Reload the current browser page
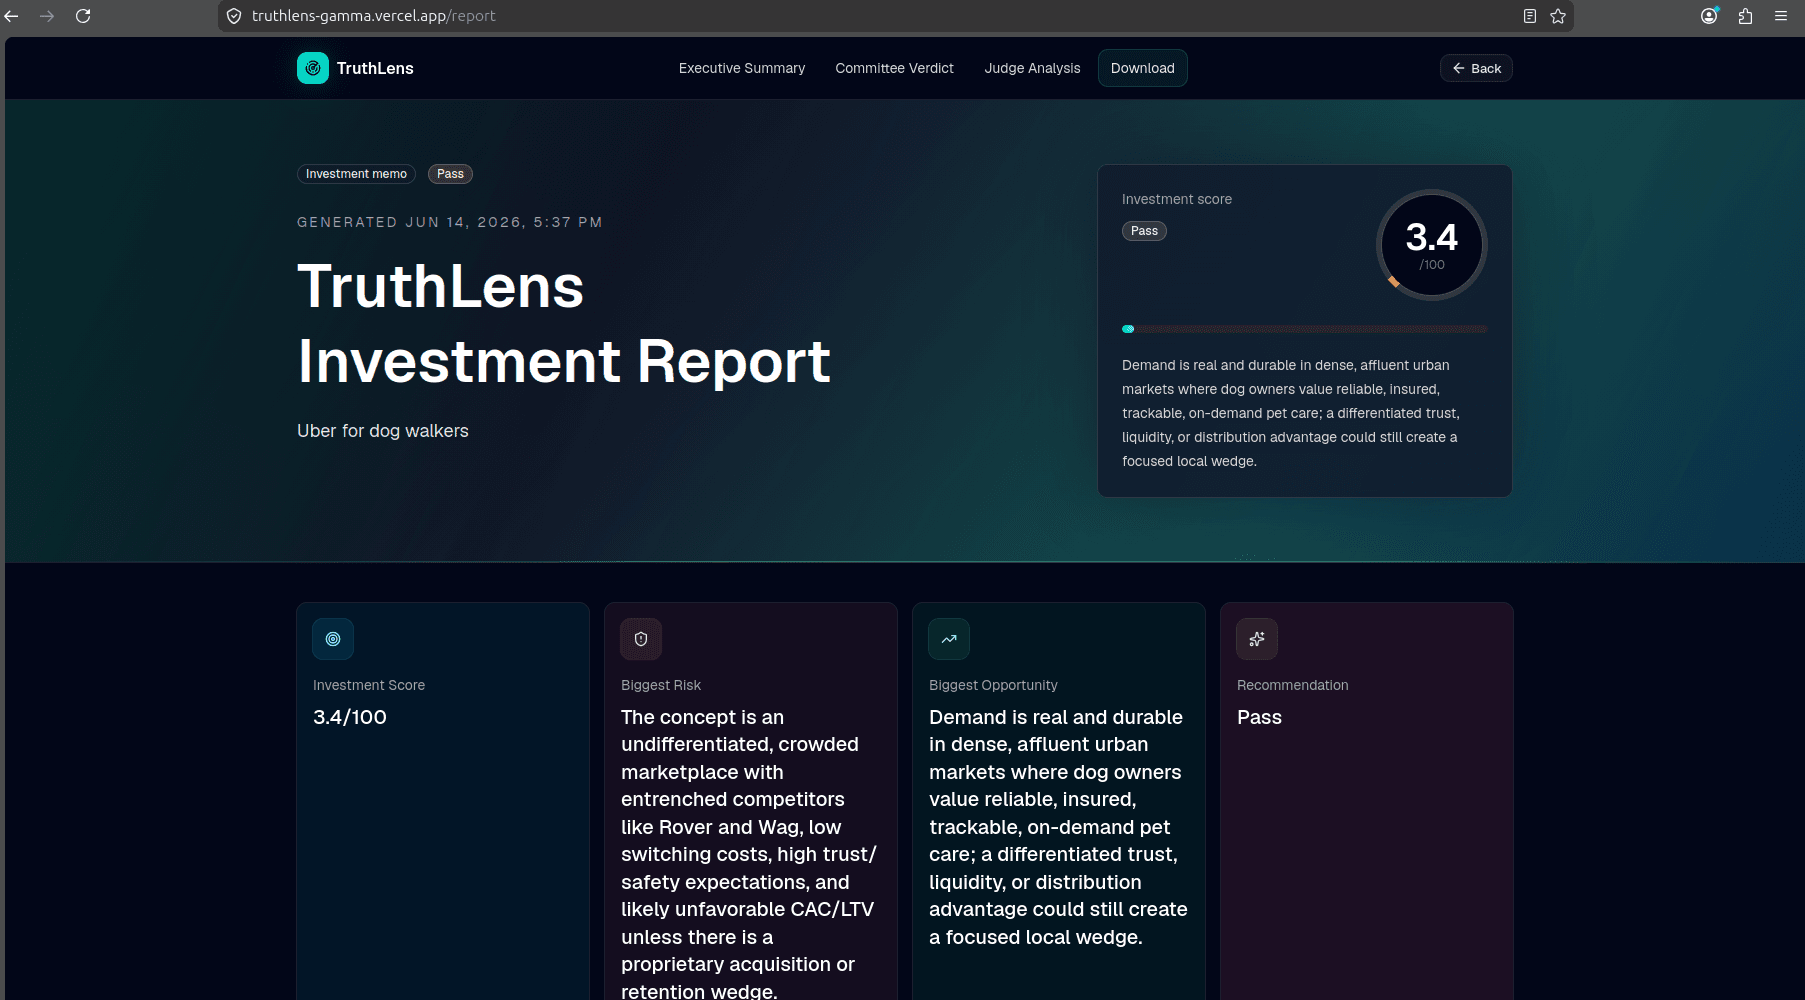Image resolution: width=1805 pixels, height=1000 pixels. point(83,16)
